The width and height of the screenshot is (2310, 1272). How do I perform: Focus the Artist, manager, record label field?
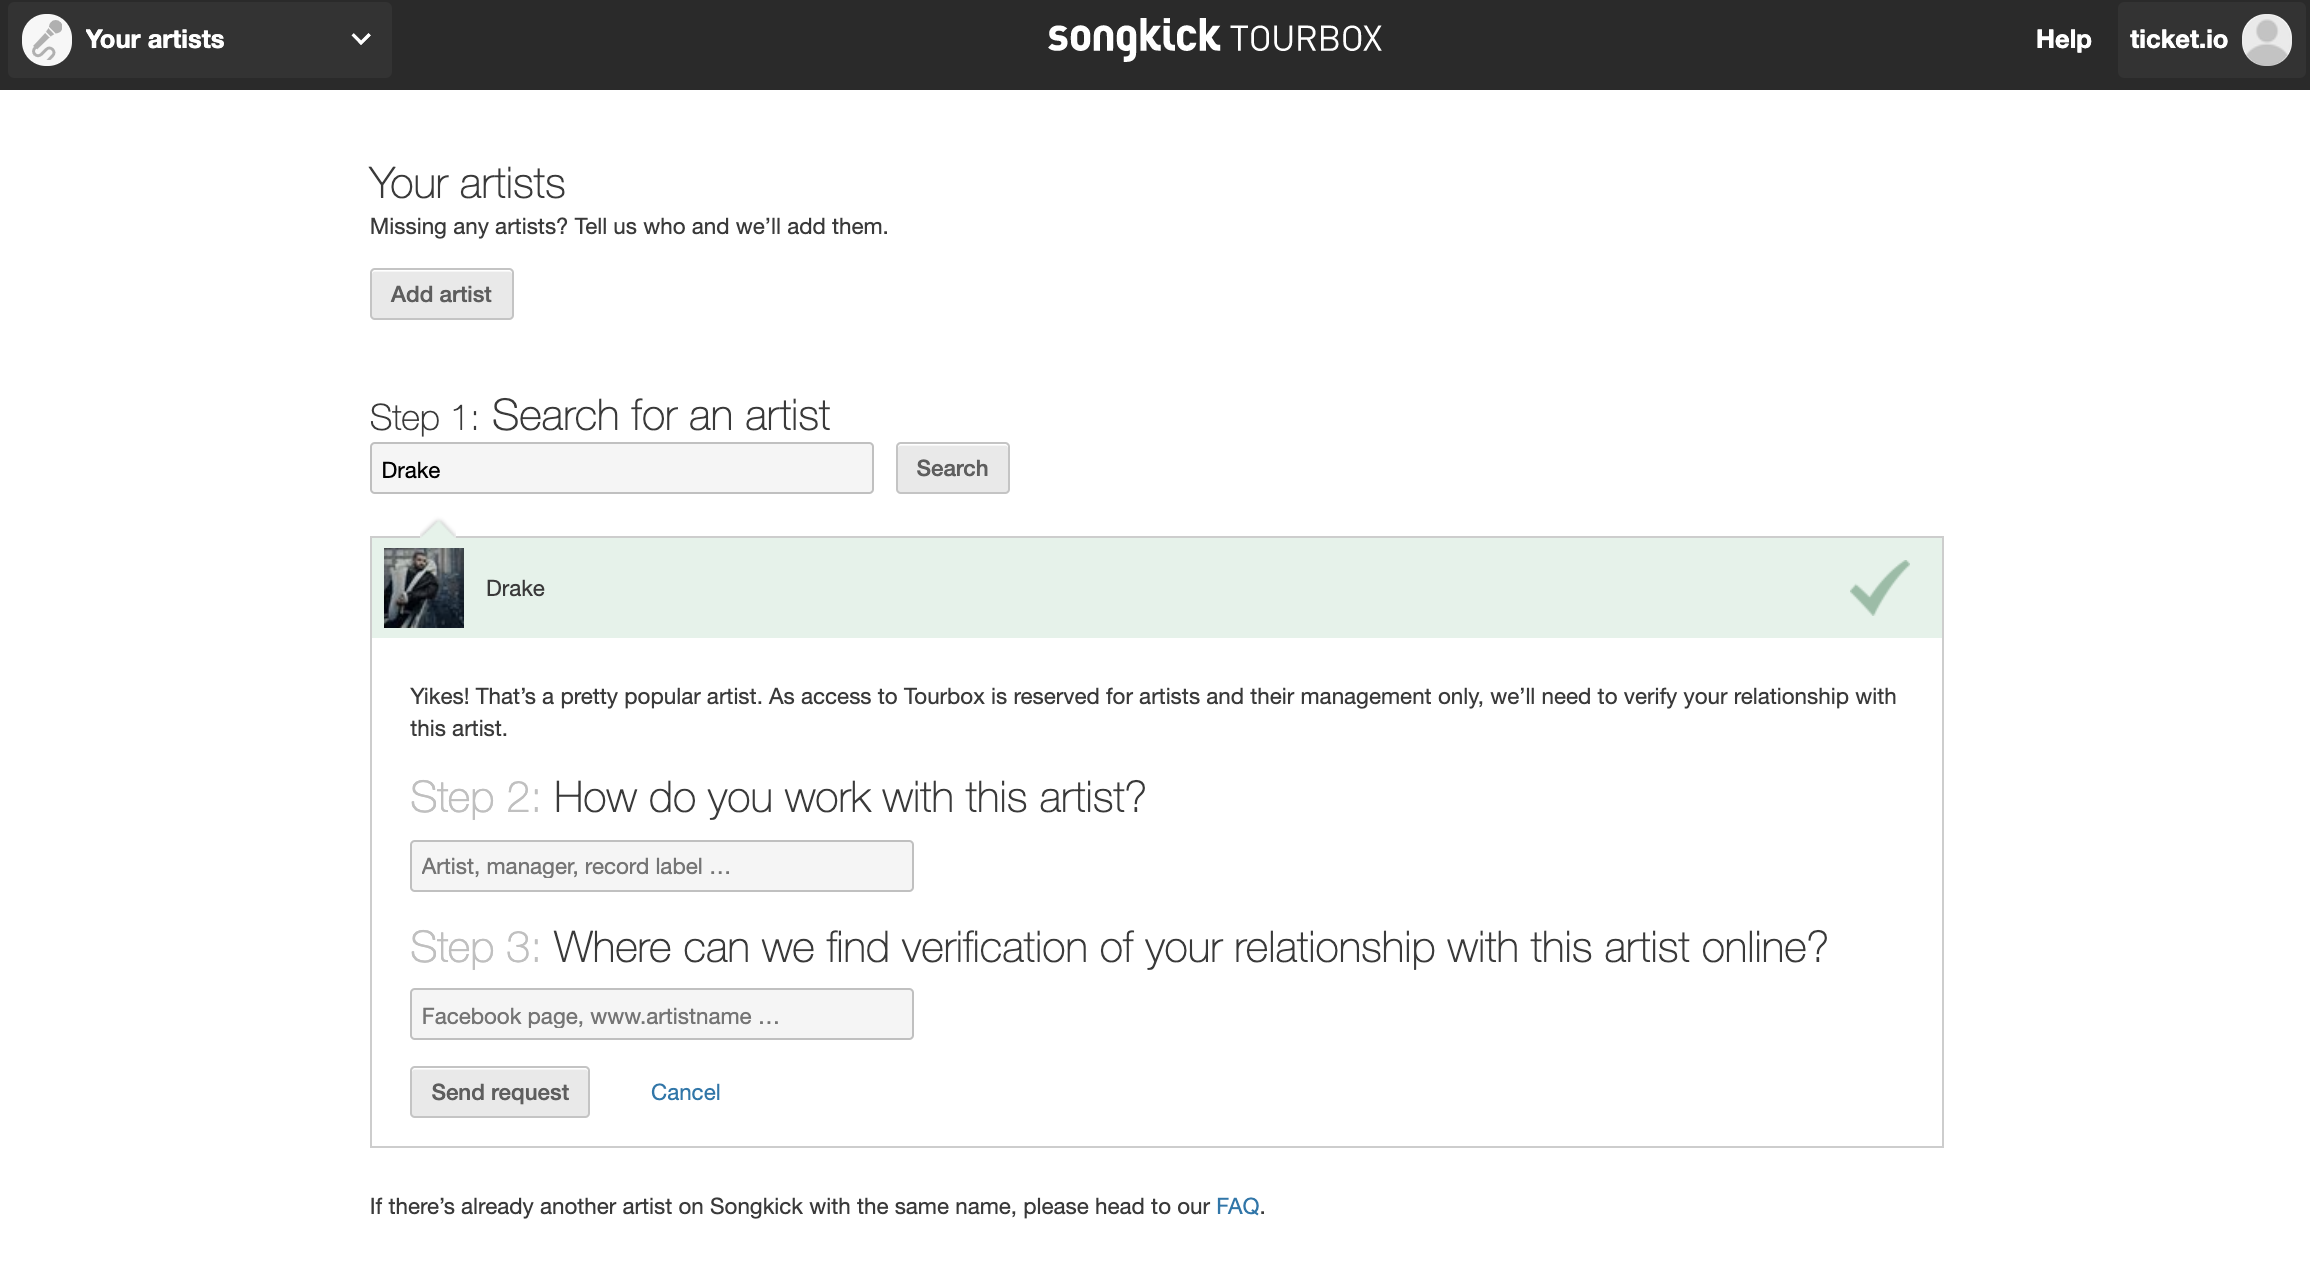(x=661, y=866)
